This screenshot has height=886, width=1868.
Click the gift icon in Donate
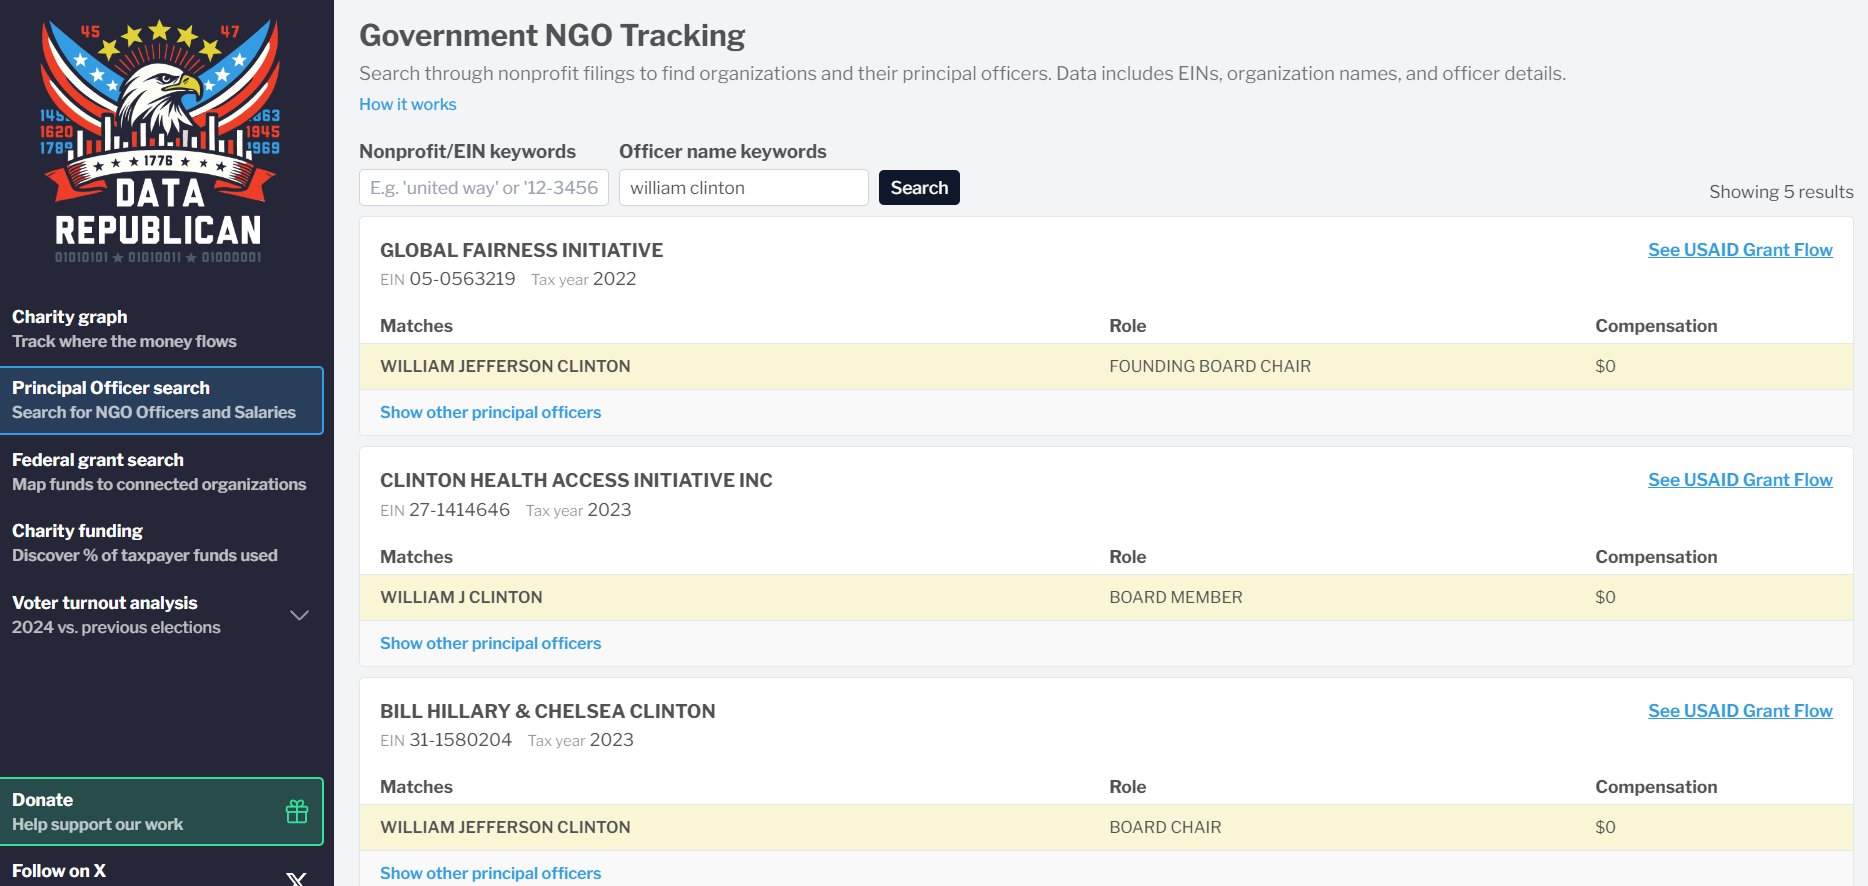point(297,811)
